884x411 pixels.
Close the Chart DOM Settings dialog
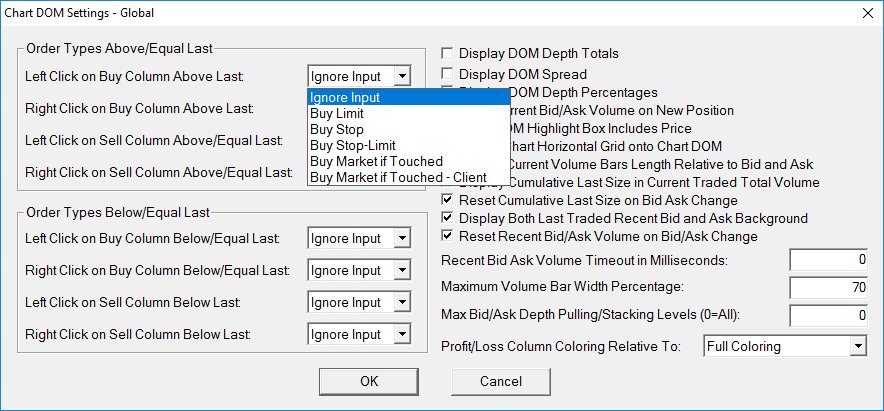(866, 14)
